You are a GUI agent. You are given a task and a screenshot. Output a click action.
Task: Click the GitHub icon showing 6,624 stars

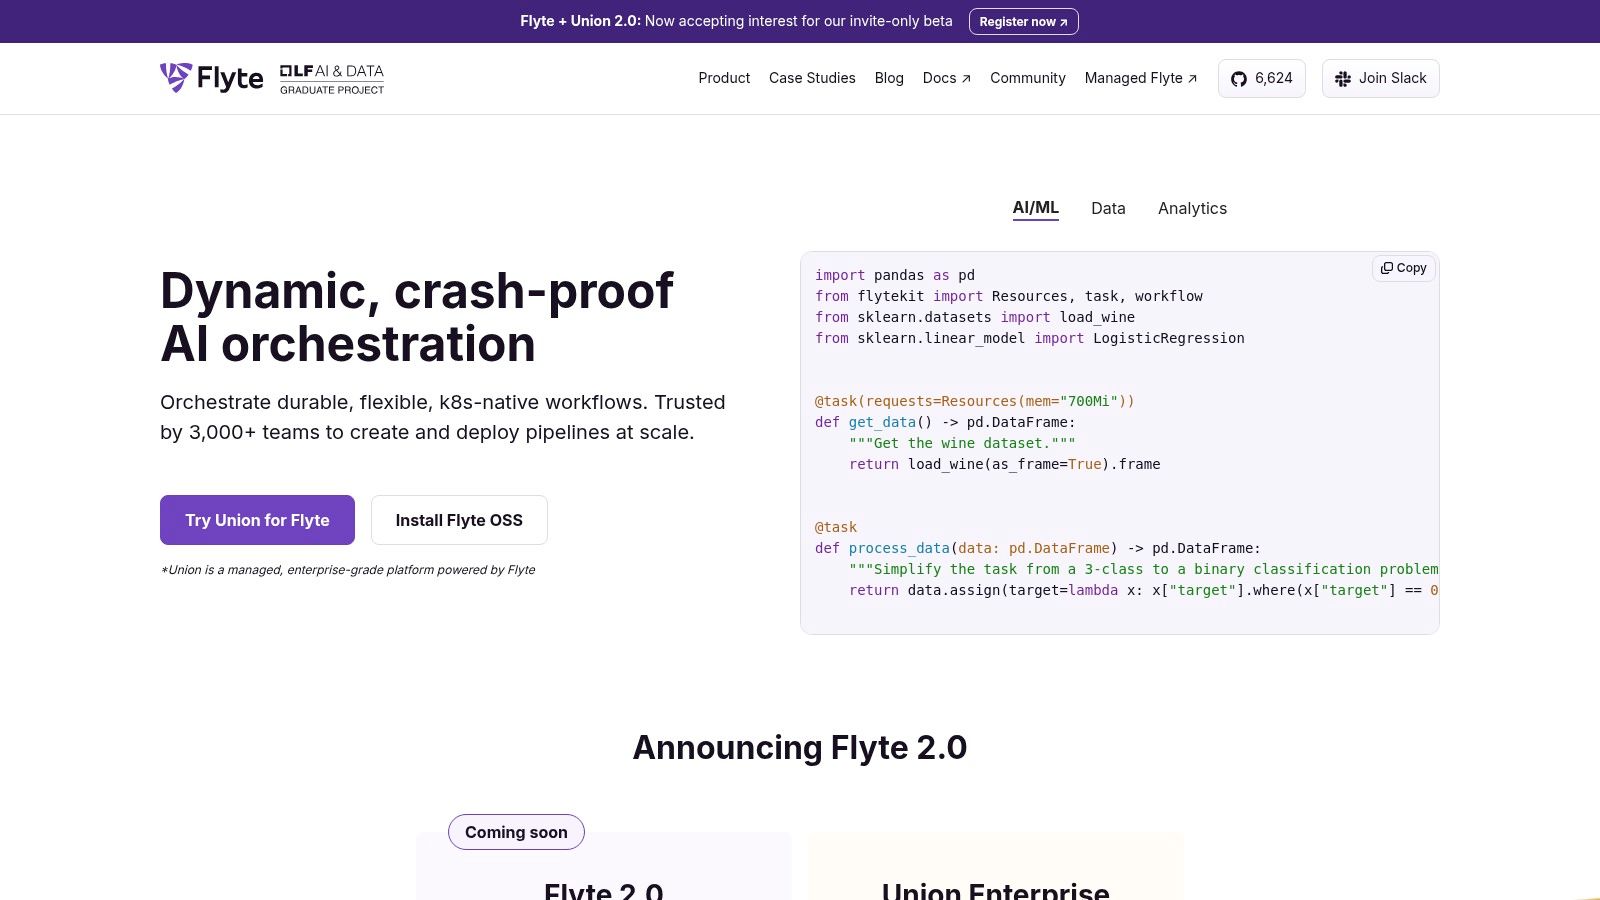coord(1238,78)
